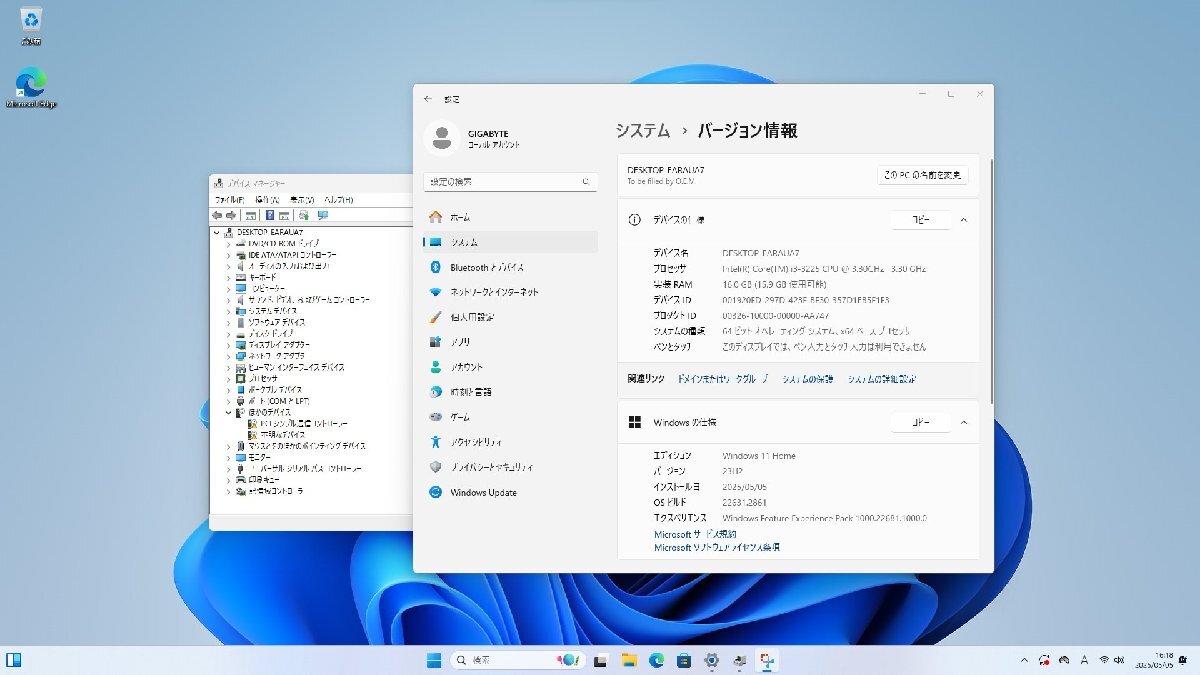The height and width of the screenshot is (675, 1200).
Task: Open 時刻と言語 in Settings sidebar
Action: pyautogui.click(x=510, y=392)
